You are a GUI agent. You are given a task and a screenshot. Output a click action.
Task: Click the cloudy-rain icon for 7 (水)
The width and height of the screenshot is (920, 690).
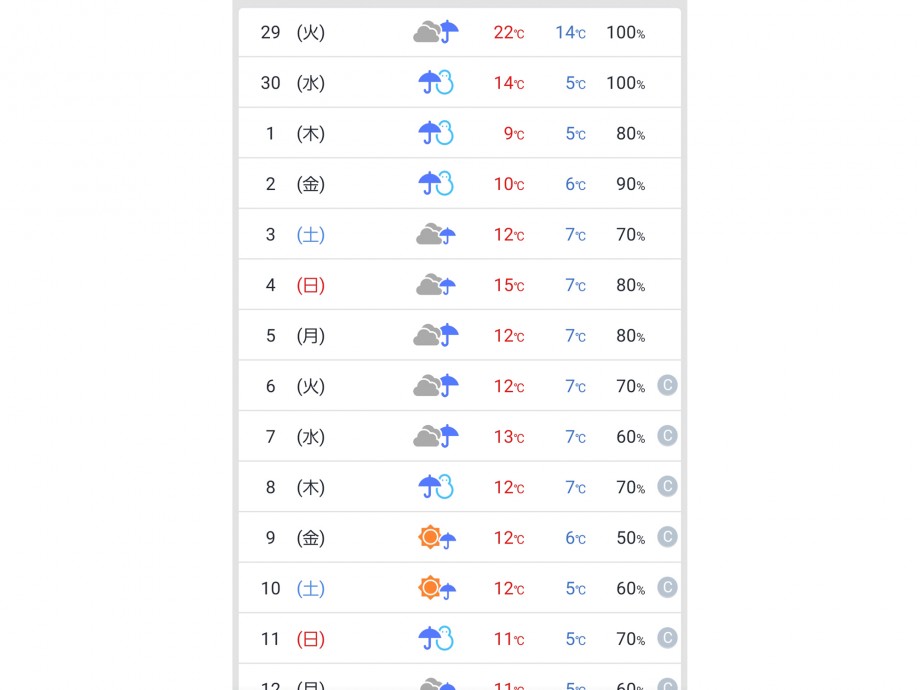[x=436, y=436]
